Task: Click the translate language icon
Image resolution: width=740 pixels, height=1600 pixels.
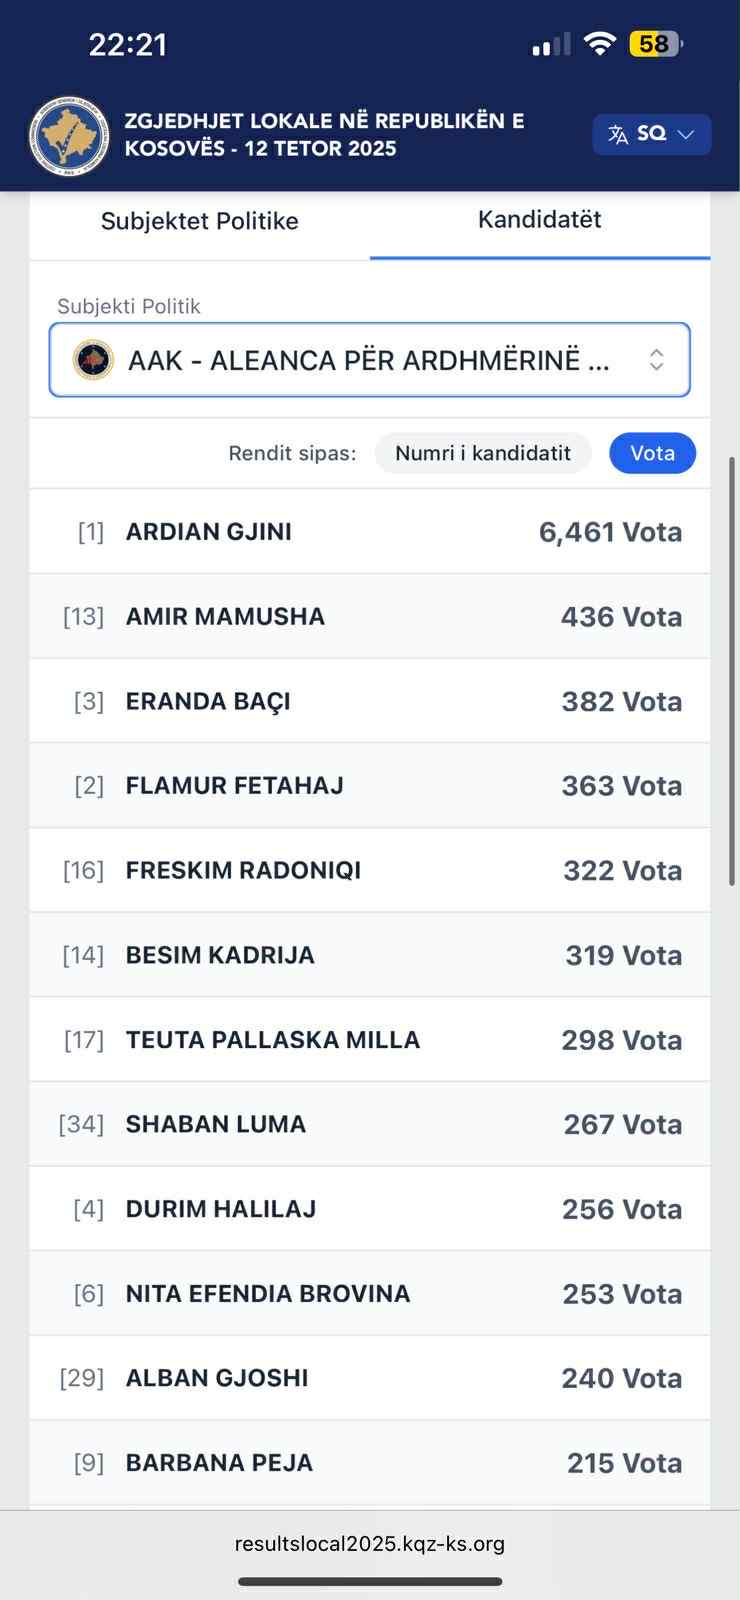Action: [618, 135]
